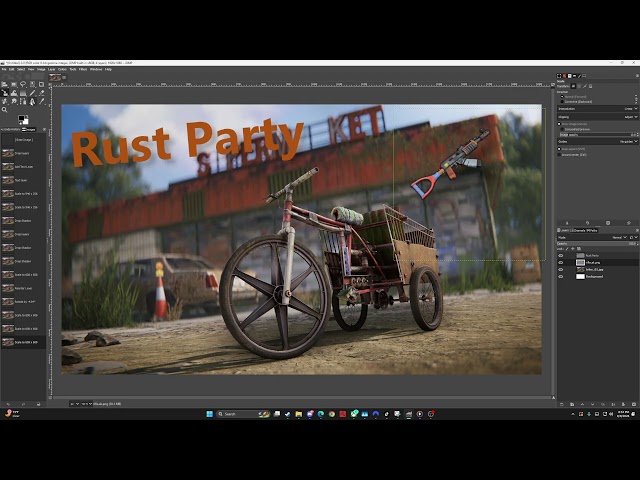Set transform target to selection icon

579,86
